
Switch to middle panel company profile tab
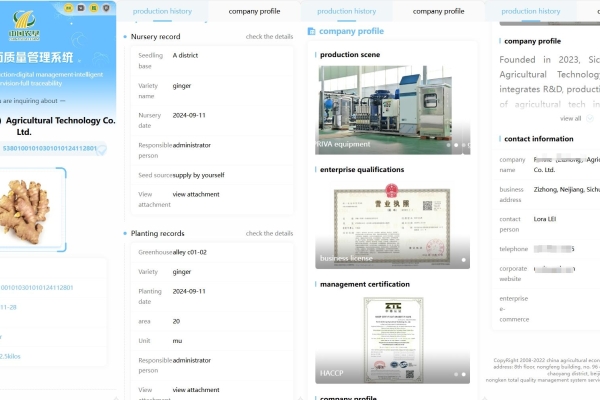click(439, 11)
